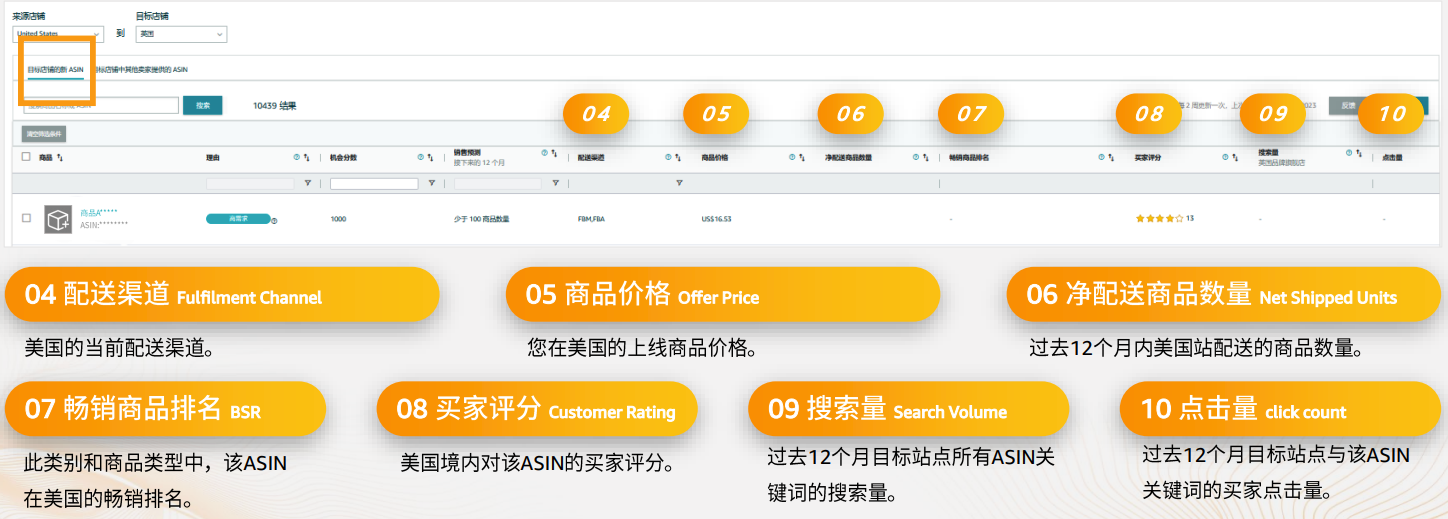Tick the select-all checkbox in table header
1448x519 pixels.
26,157
